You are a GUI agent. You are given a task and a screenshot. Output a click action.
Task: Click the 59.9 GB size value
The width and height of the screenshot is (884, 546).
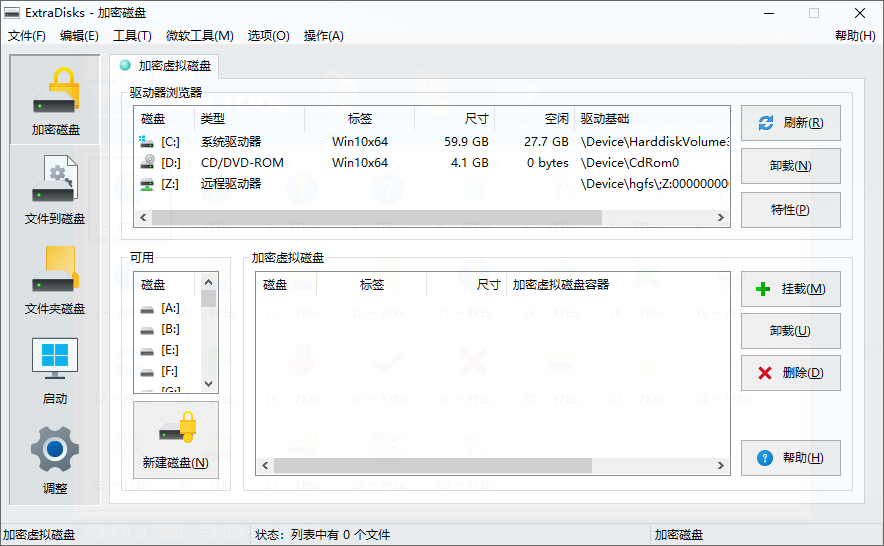(466, 142)
